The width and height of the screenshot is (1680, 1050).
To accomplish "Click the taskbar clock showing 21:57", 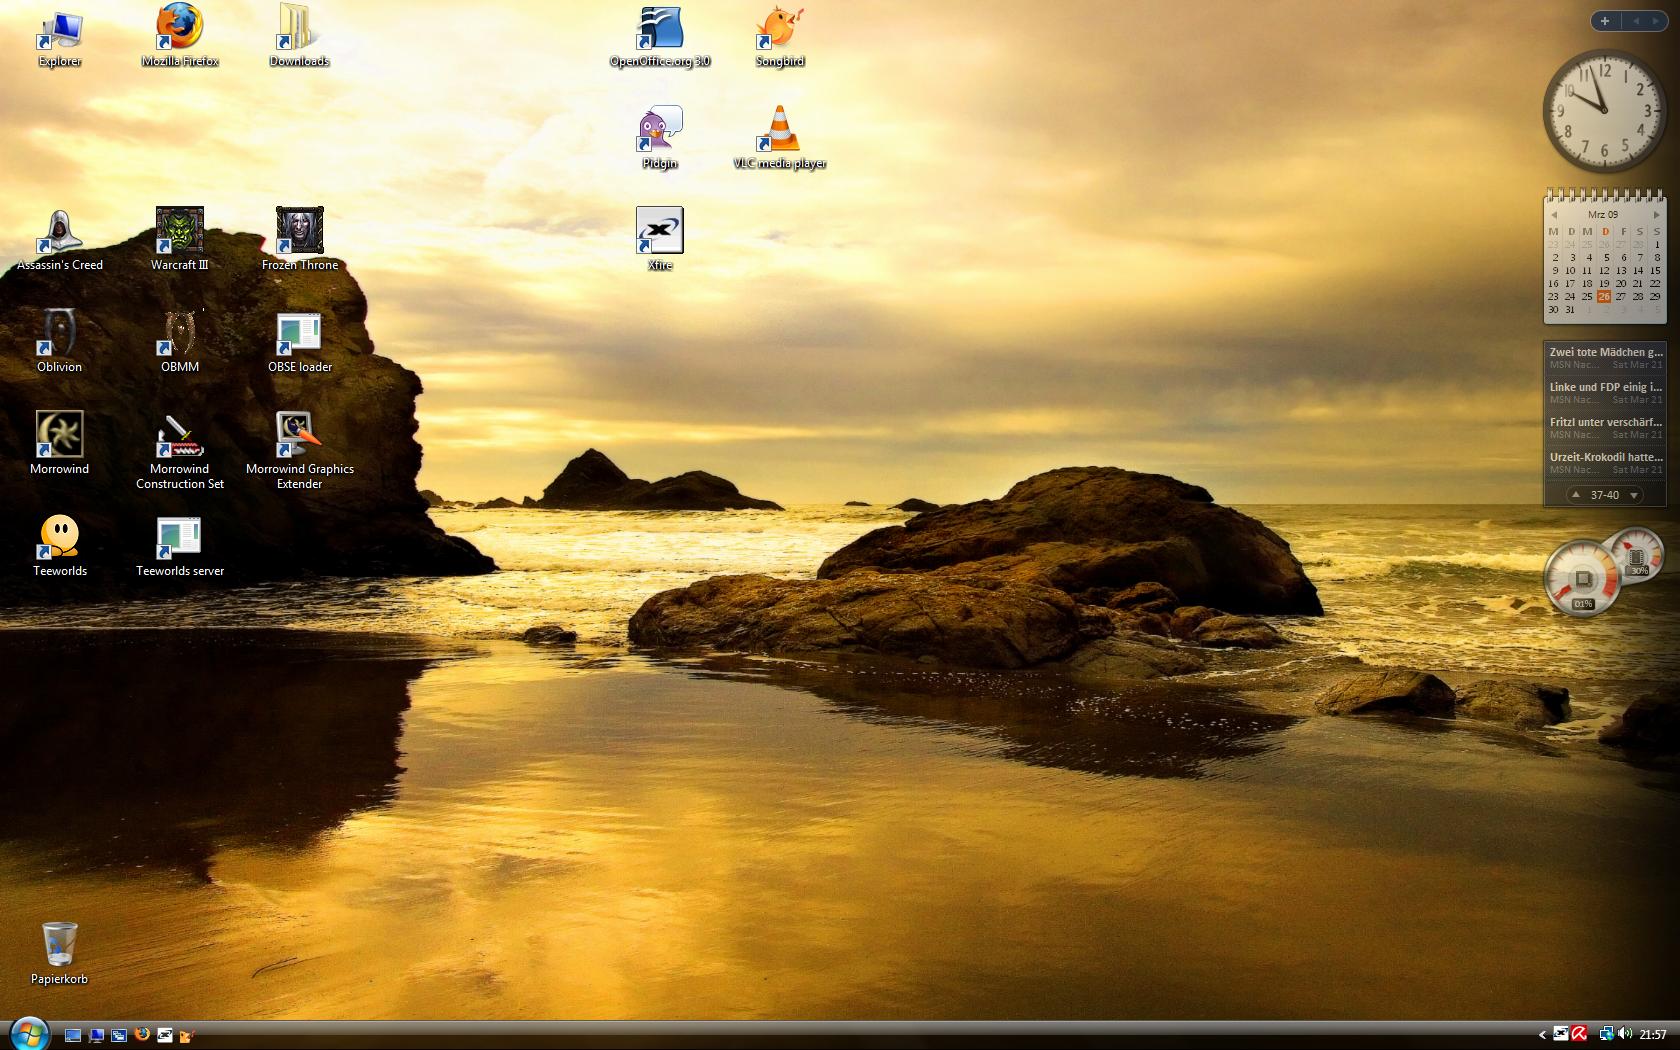I will [1653, 1035].
